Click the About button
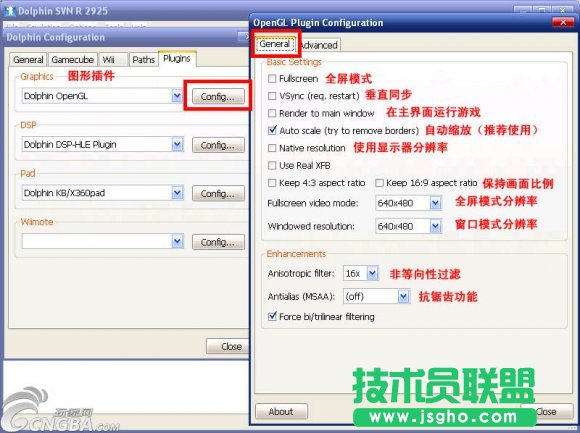580x433 pixels. (281, 411)
